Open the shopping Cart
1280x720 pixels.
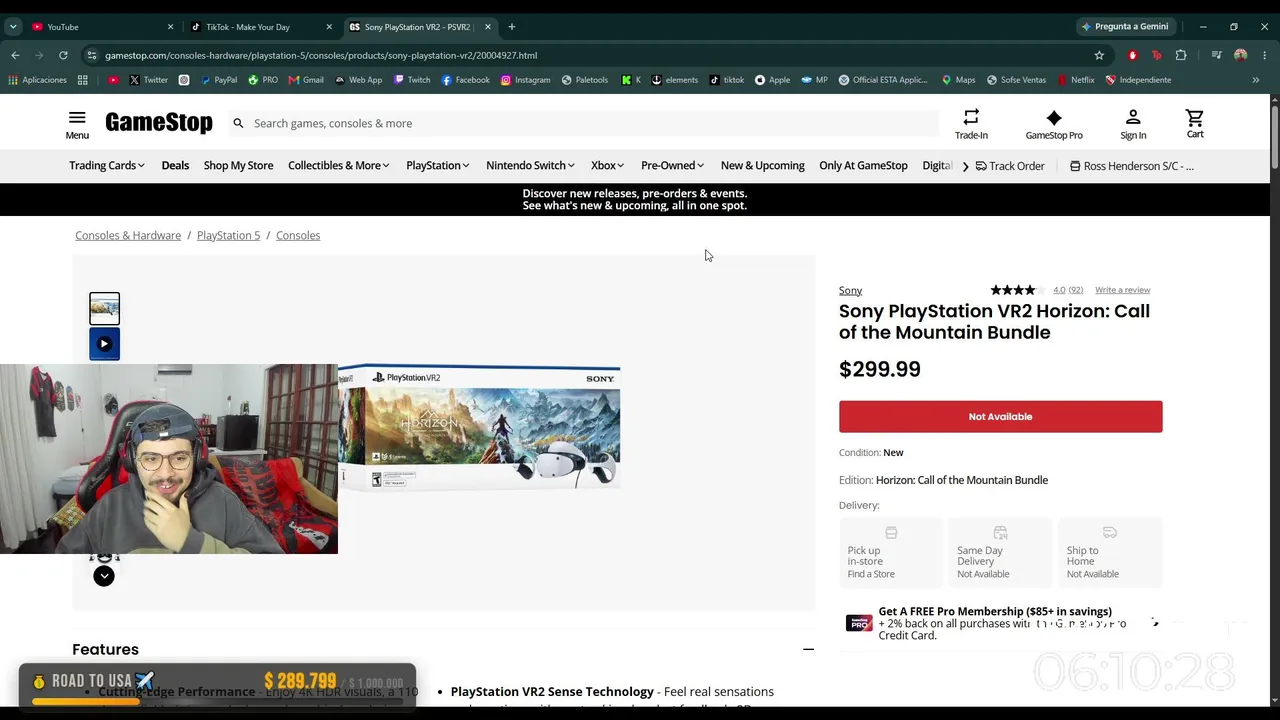pos(1195,124)
